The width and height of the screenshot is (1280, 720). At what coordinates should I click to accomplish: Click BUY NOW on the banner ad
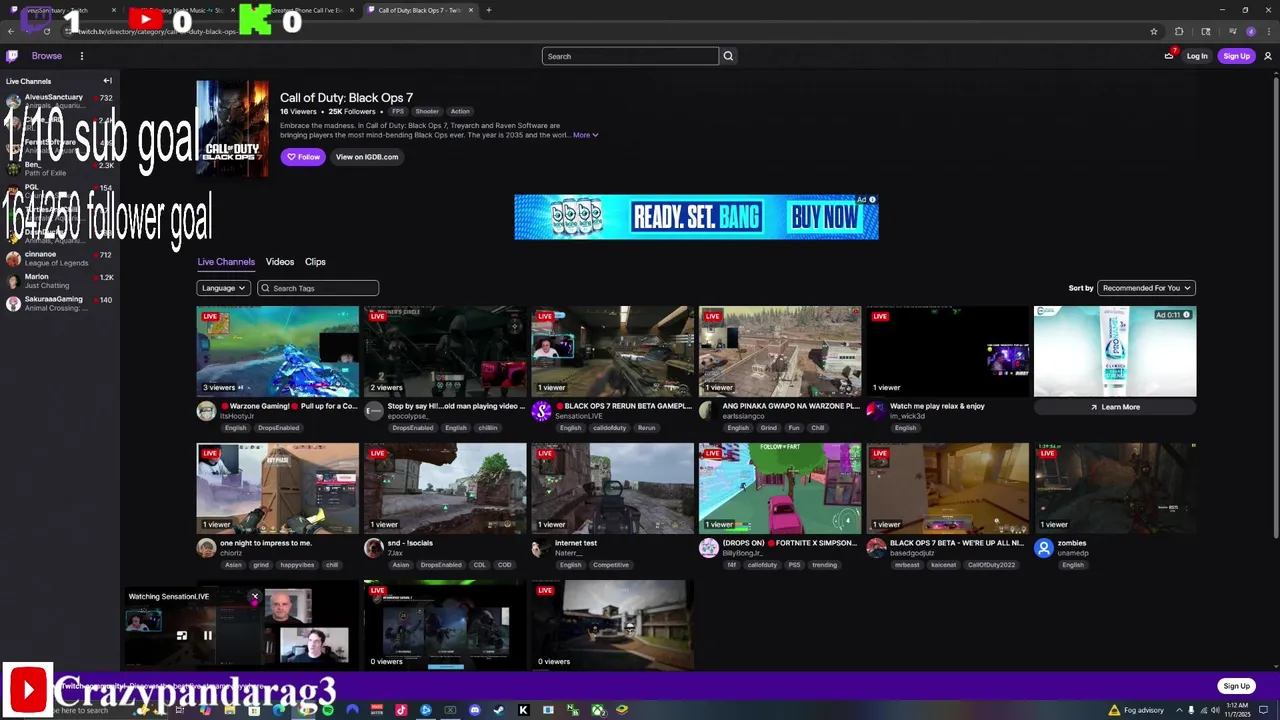click(x=825, y=217)
